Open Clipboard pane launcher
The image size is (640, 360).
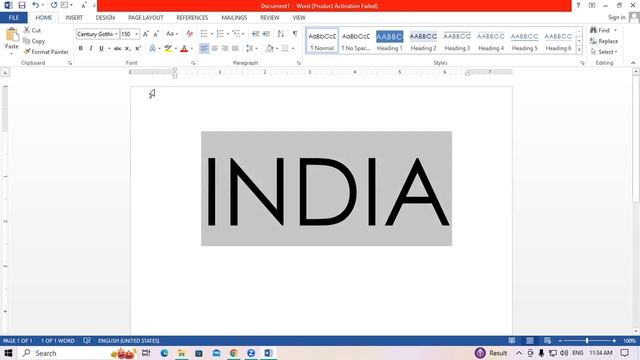click(70, 63)
